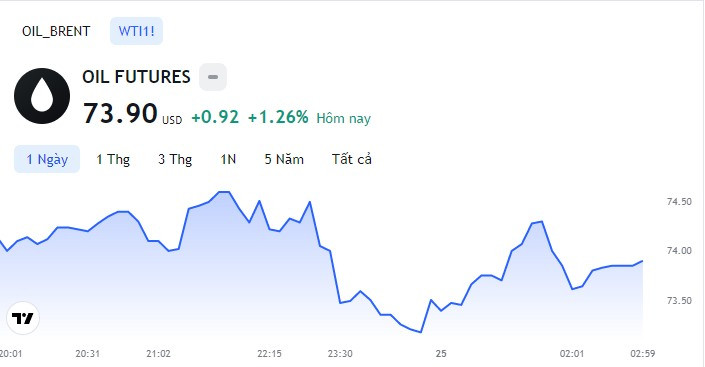Click the gray minus market status icon
The width and height of the screenshot is (705, 367).
point(213,77)
